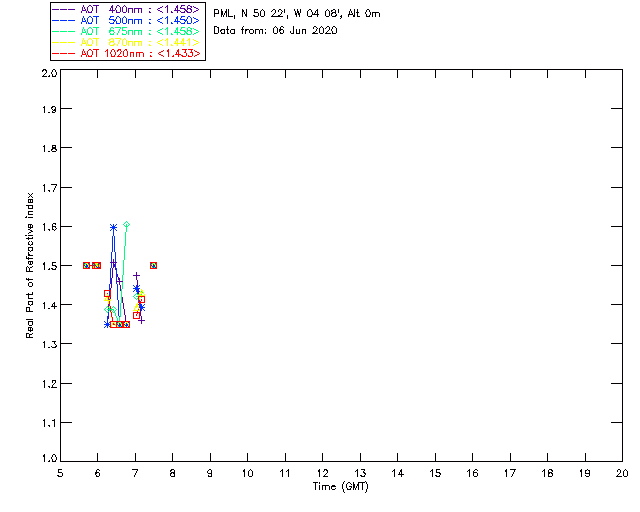Image resolution: width=640 pixels, height=512 pixels.
Task: Click the Time (GMT) x-axis label
Action: pyautogui.click(x=341, y=486)
